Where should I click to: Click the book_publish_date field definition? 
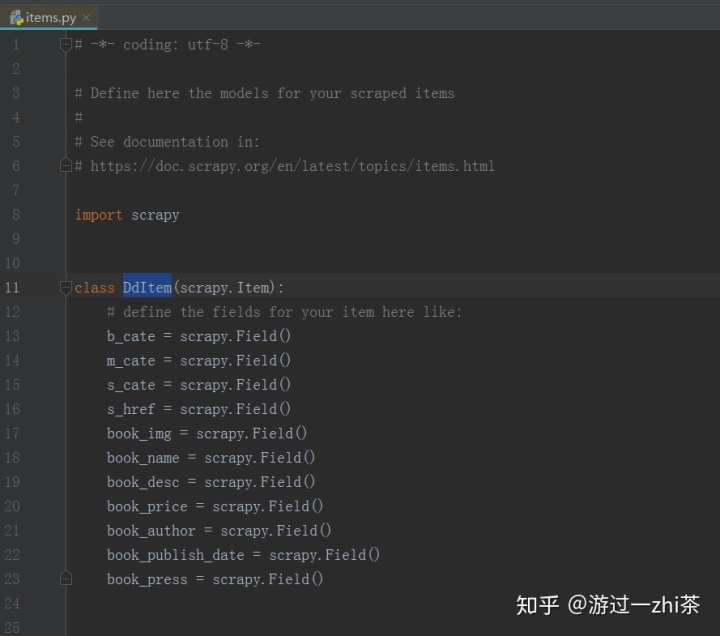pos(243,555)
